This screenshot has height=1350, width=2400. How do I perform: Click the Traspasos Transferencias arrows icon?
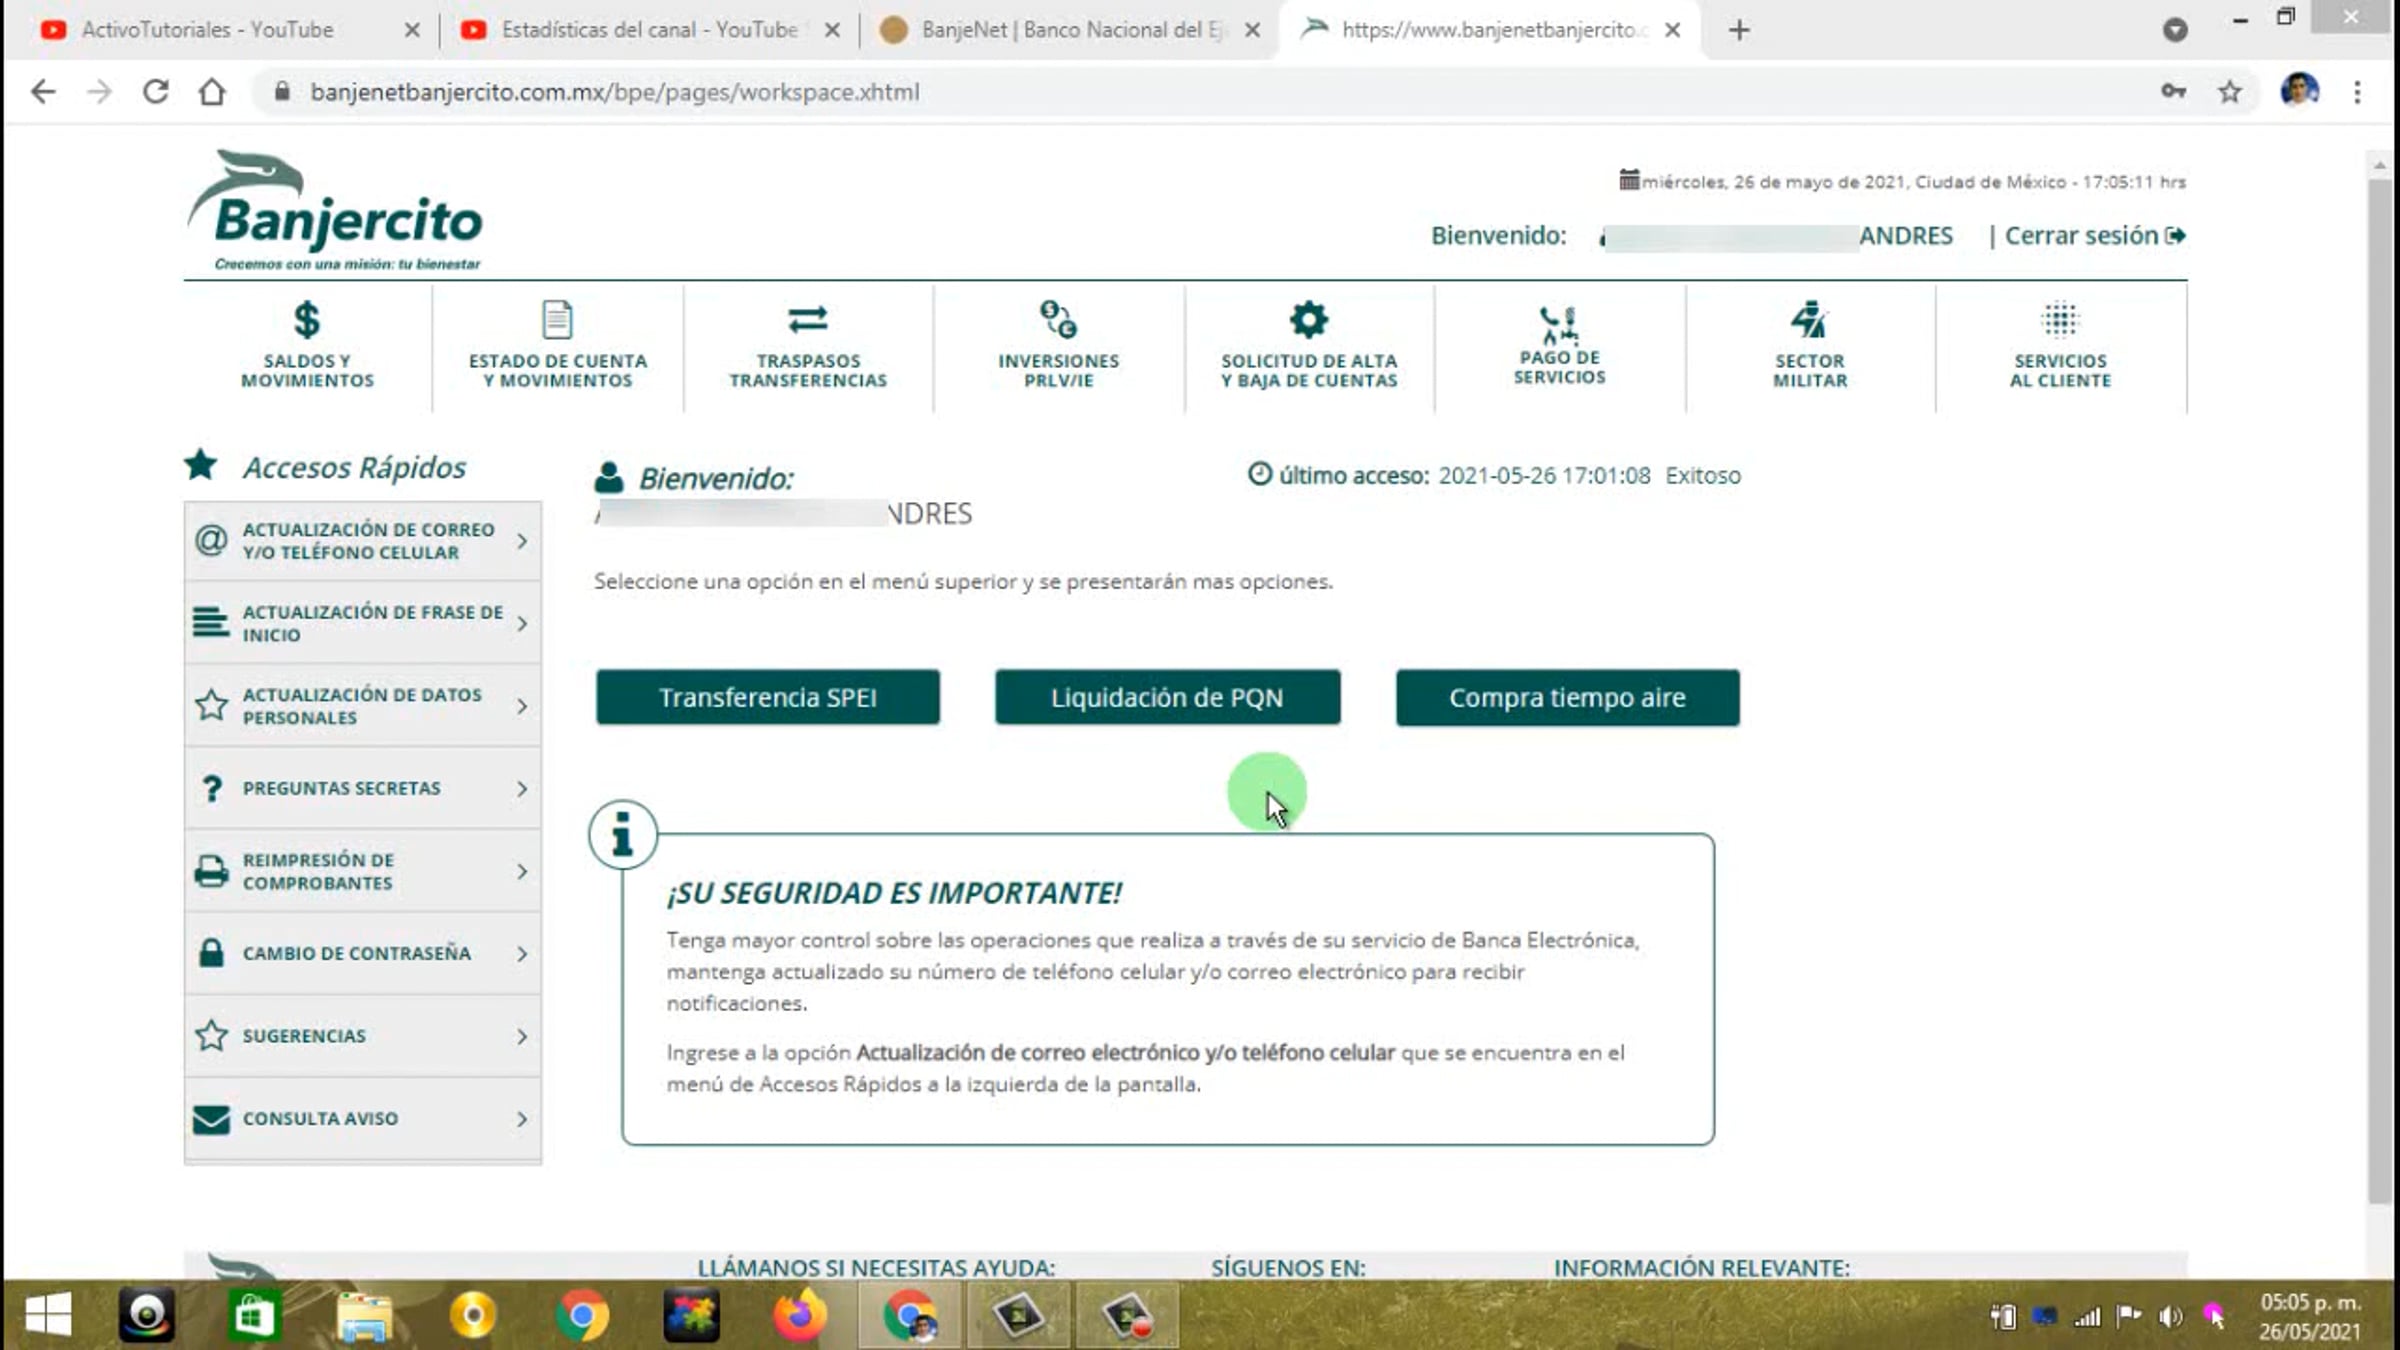(807, 320)
